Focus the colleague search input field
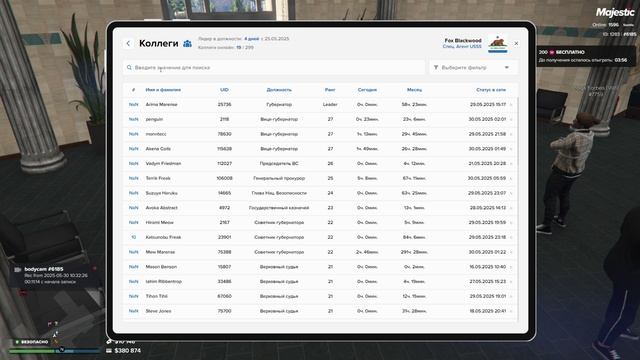Screen dimensions: 640x360 tap(274, 67)
